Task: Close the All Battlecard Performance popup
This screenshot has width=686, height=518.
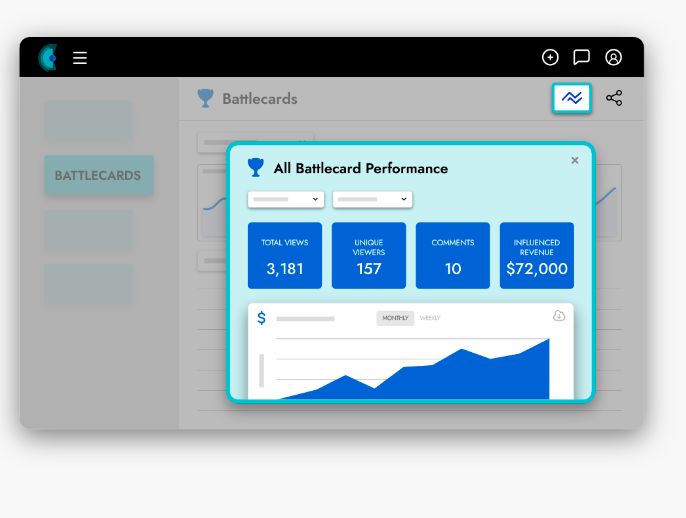Action: 575,161
